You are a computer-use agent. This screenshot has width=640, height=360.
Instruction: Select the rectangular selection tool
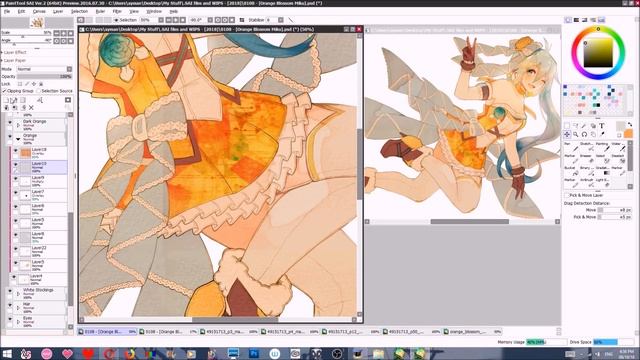[x=567, y=126]
